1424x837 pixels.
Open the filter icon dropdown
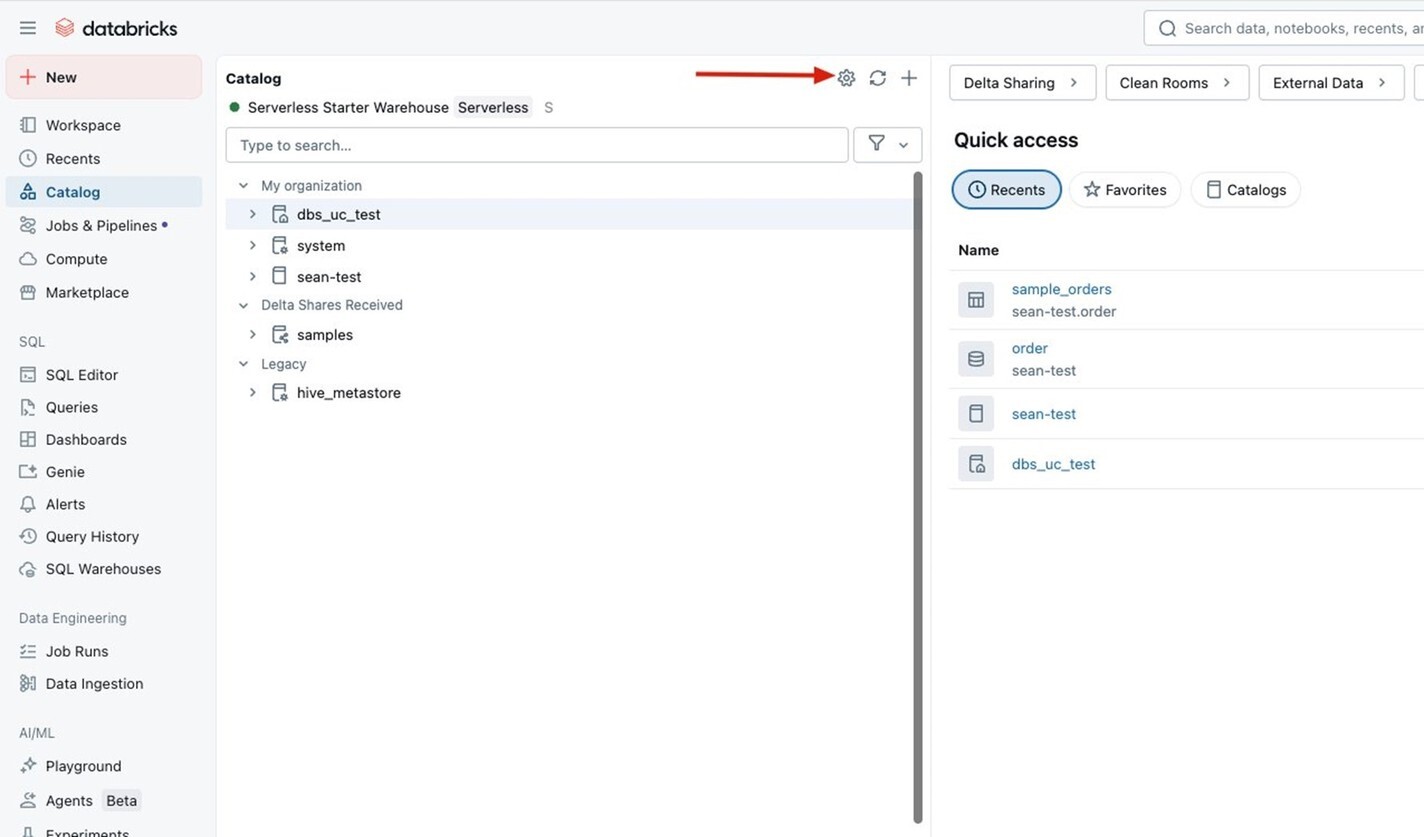pyautogui.click(x=887, y=145)
